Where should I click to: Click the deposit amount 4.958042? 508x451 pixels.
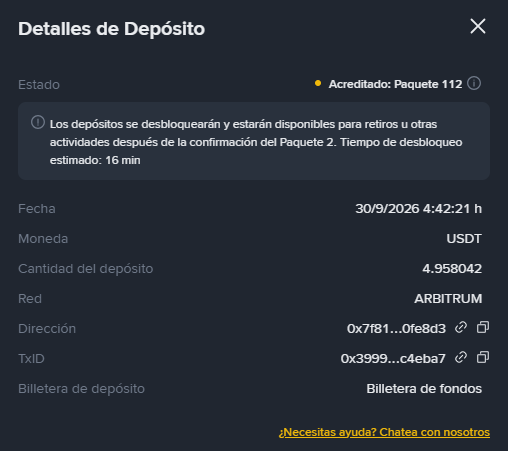click(452, 269)
